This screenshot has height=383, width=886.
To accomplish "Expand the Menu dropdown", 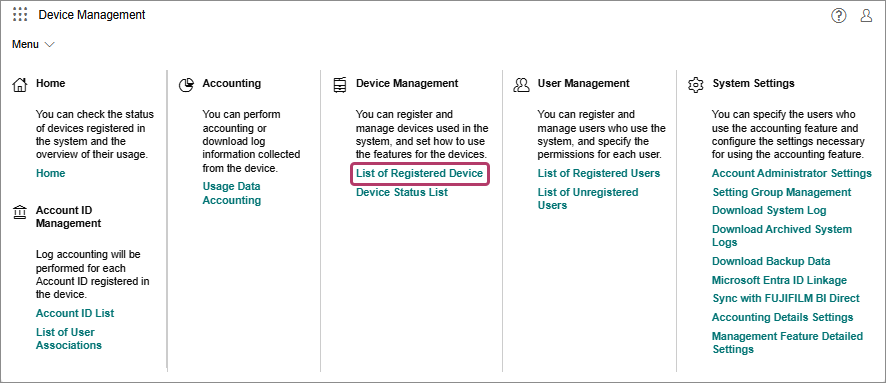I will coord(33,45).
